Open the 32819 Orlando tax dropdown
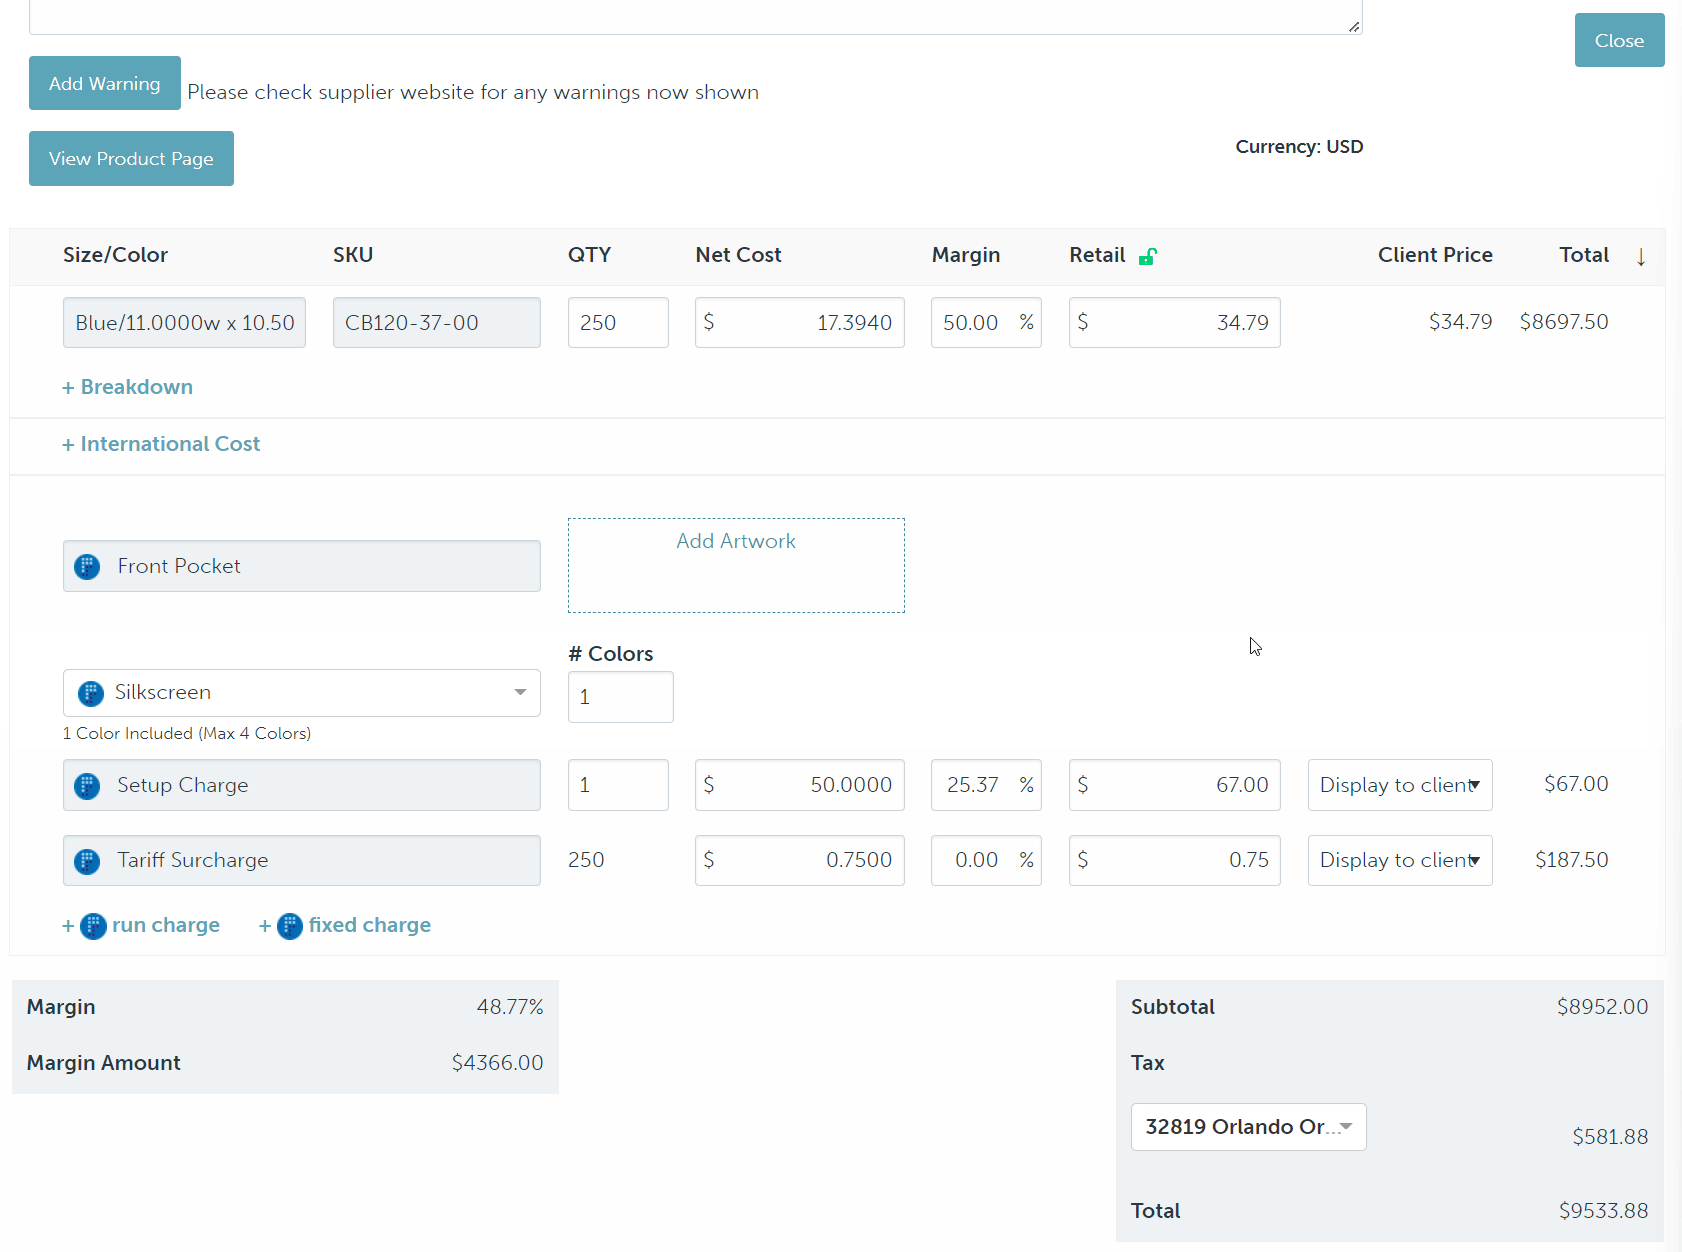 [x=1248, y=1127]
